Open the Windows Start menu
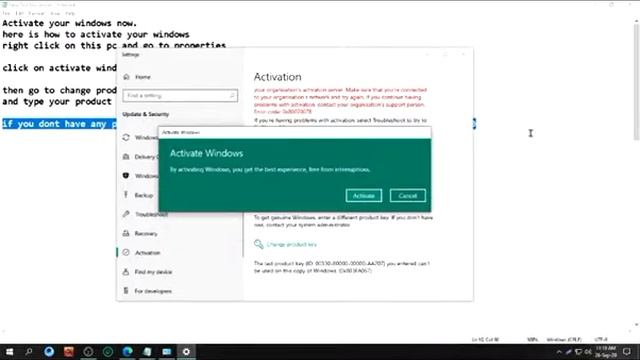This screenshot has height=360, width=640. point(9,351)
